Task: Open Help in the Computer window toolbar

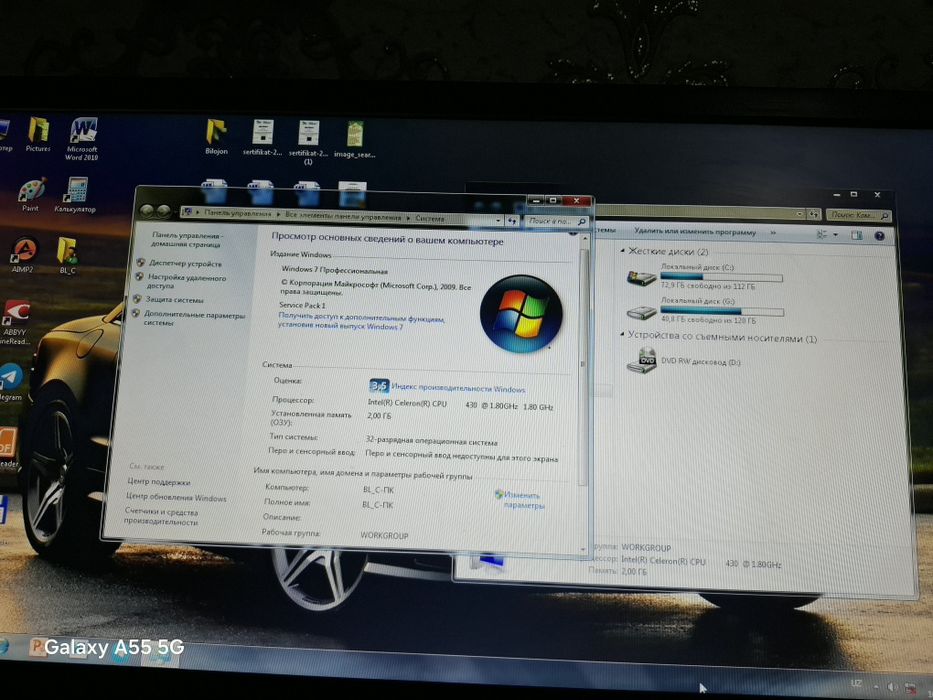Action: [x=879, y=236]
